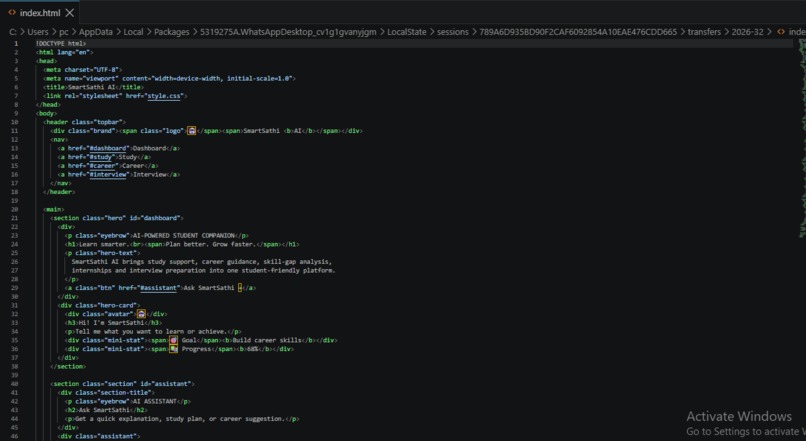
Task: Follow the #career href link on line 15
Action: (x=102, y=166)
